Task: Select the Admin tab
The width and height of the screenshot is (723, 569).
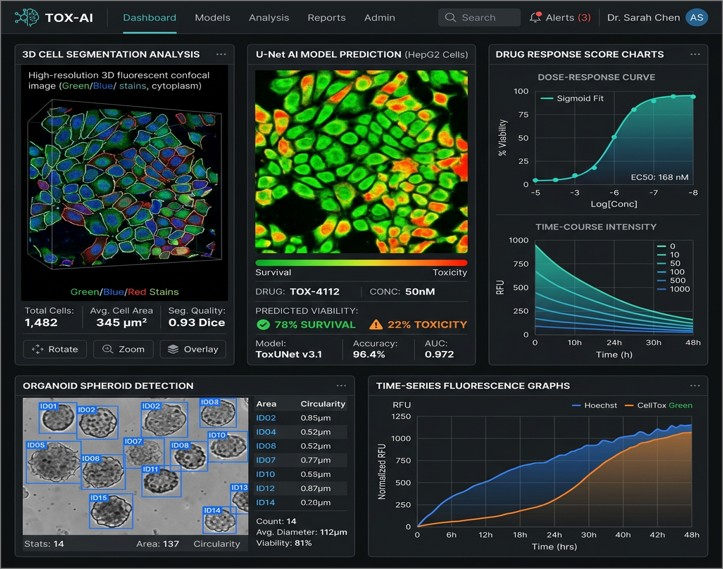Action: [x=379, y=18]
